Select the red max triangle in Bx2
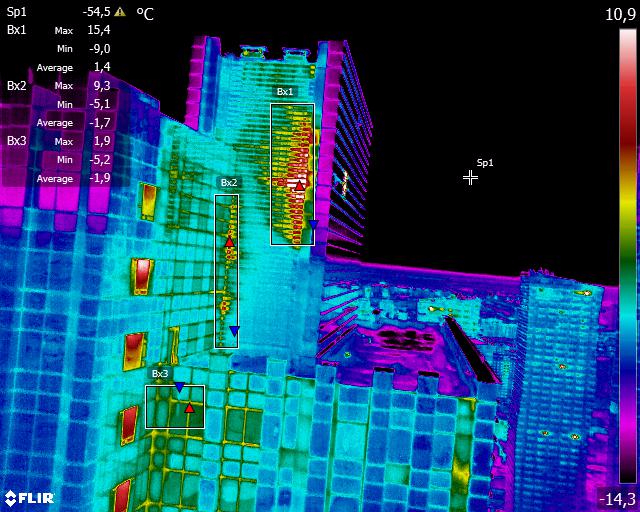This screenshot has width=640, height=512. click(229, 242)
